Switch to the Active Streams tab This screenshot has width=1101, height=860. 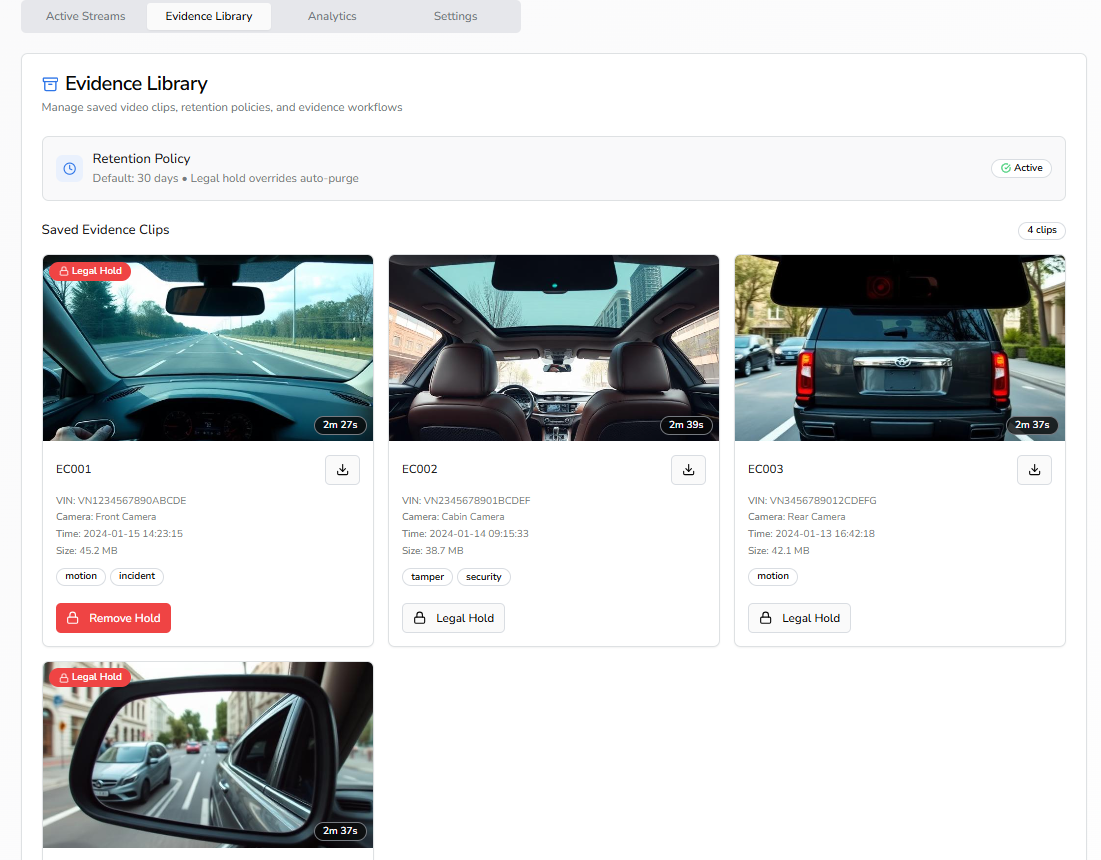pos(86,16)
